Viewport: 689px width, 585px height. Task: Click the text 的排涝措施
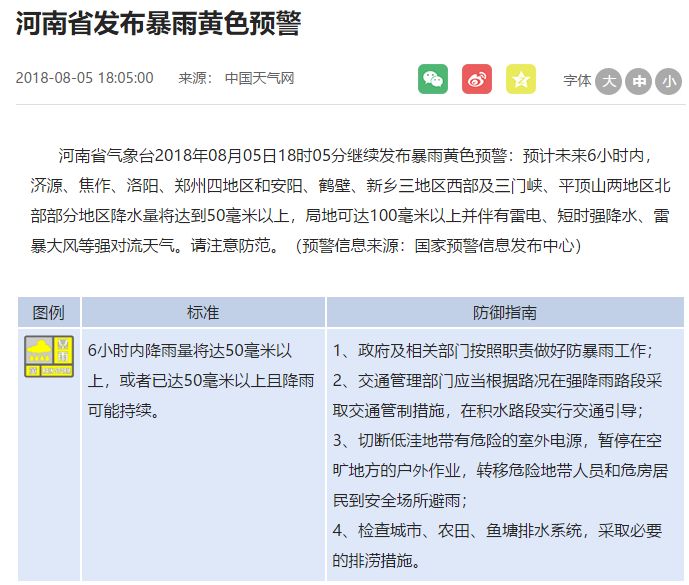[372, 560]
